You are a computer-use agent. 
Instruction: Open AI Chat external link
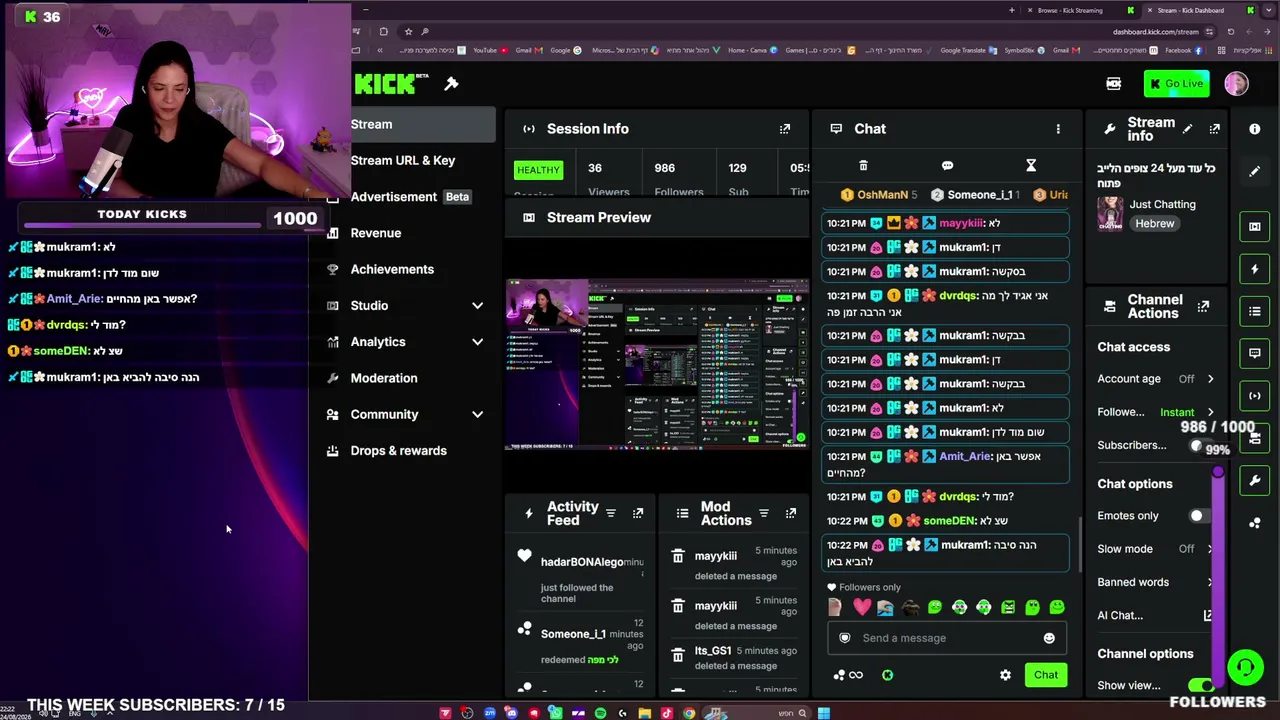pos(1207,616)
